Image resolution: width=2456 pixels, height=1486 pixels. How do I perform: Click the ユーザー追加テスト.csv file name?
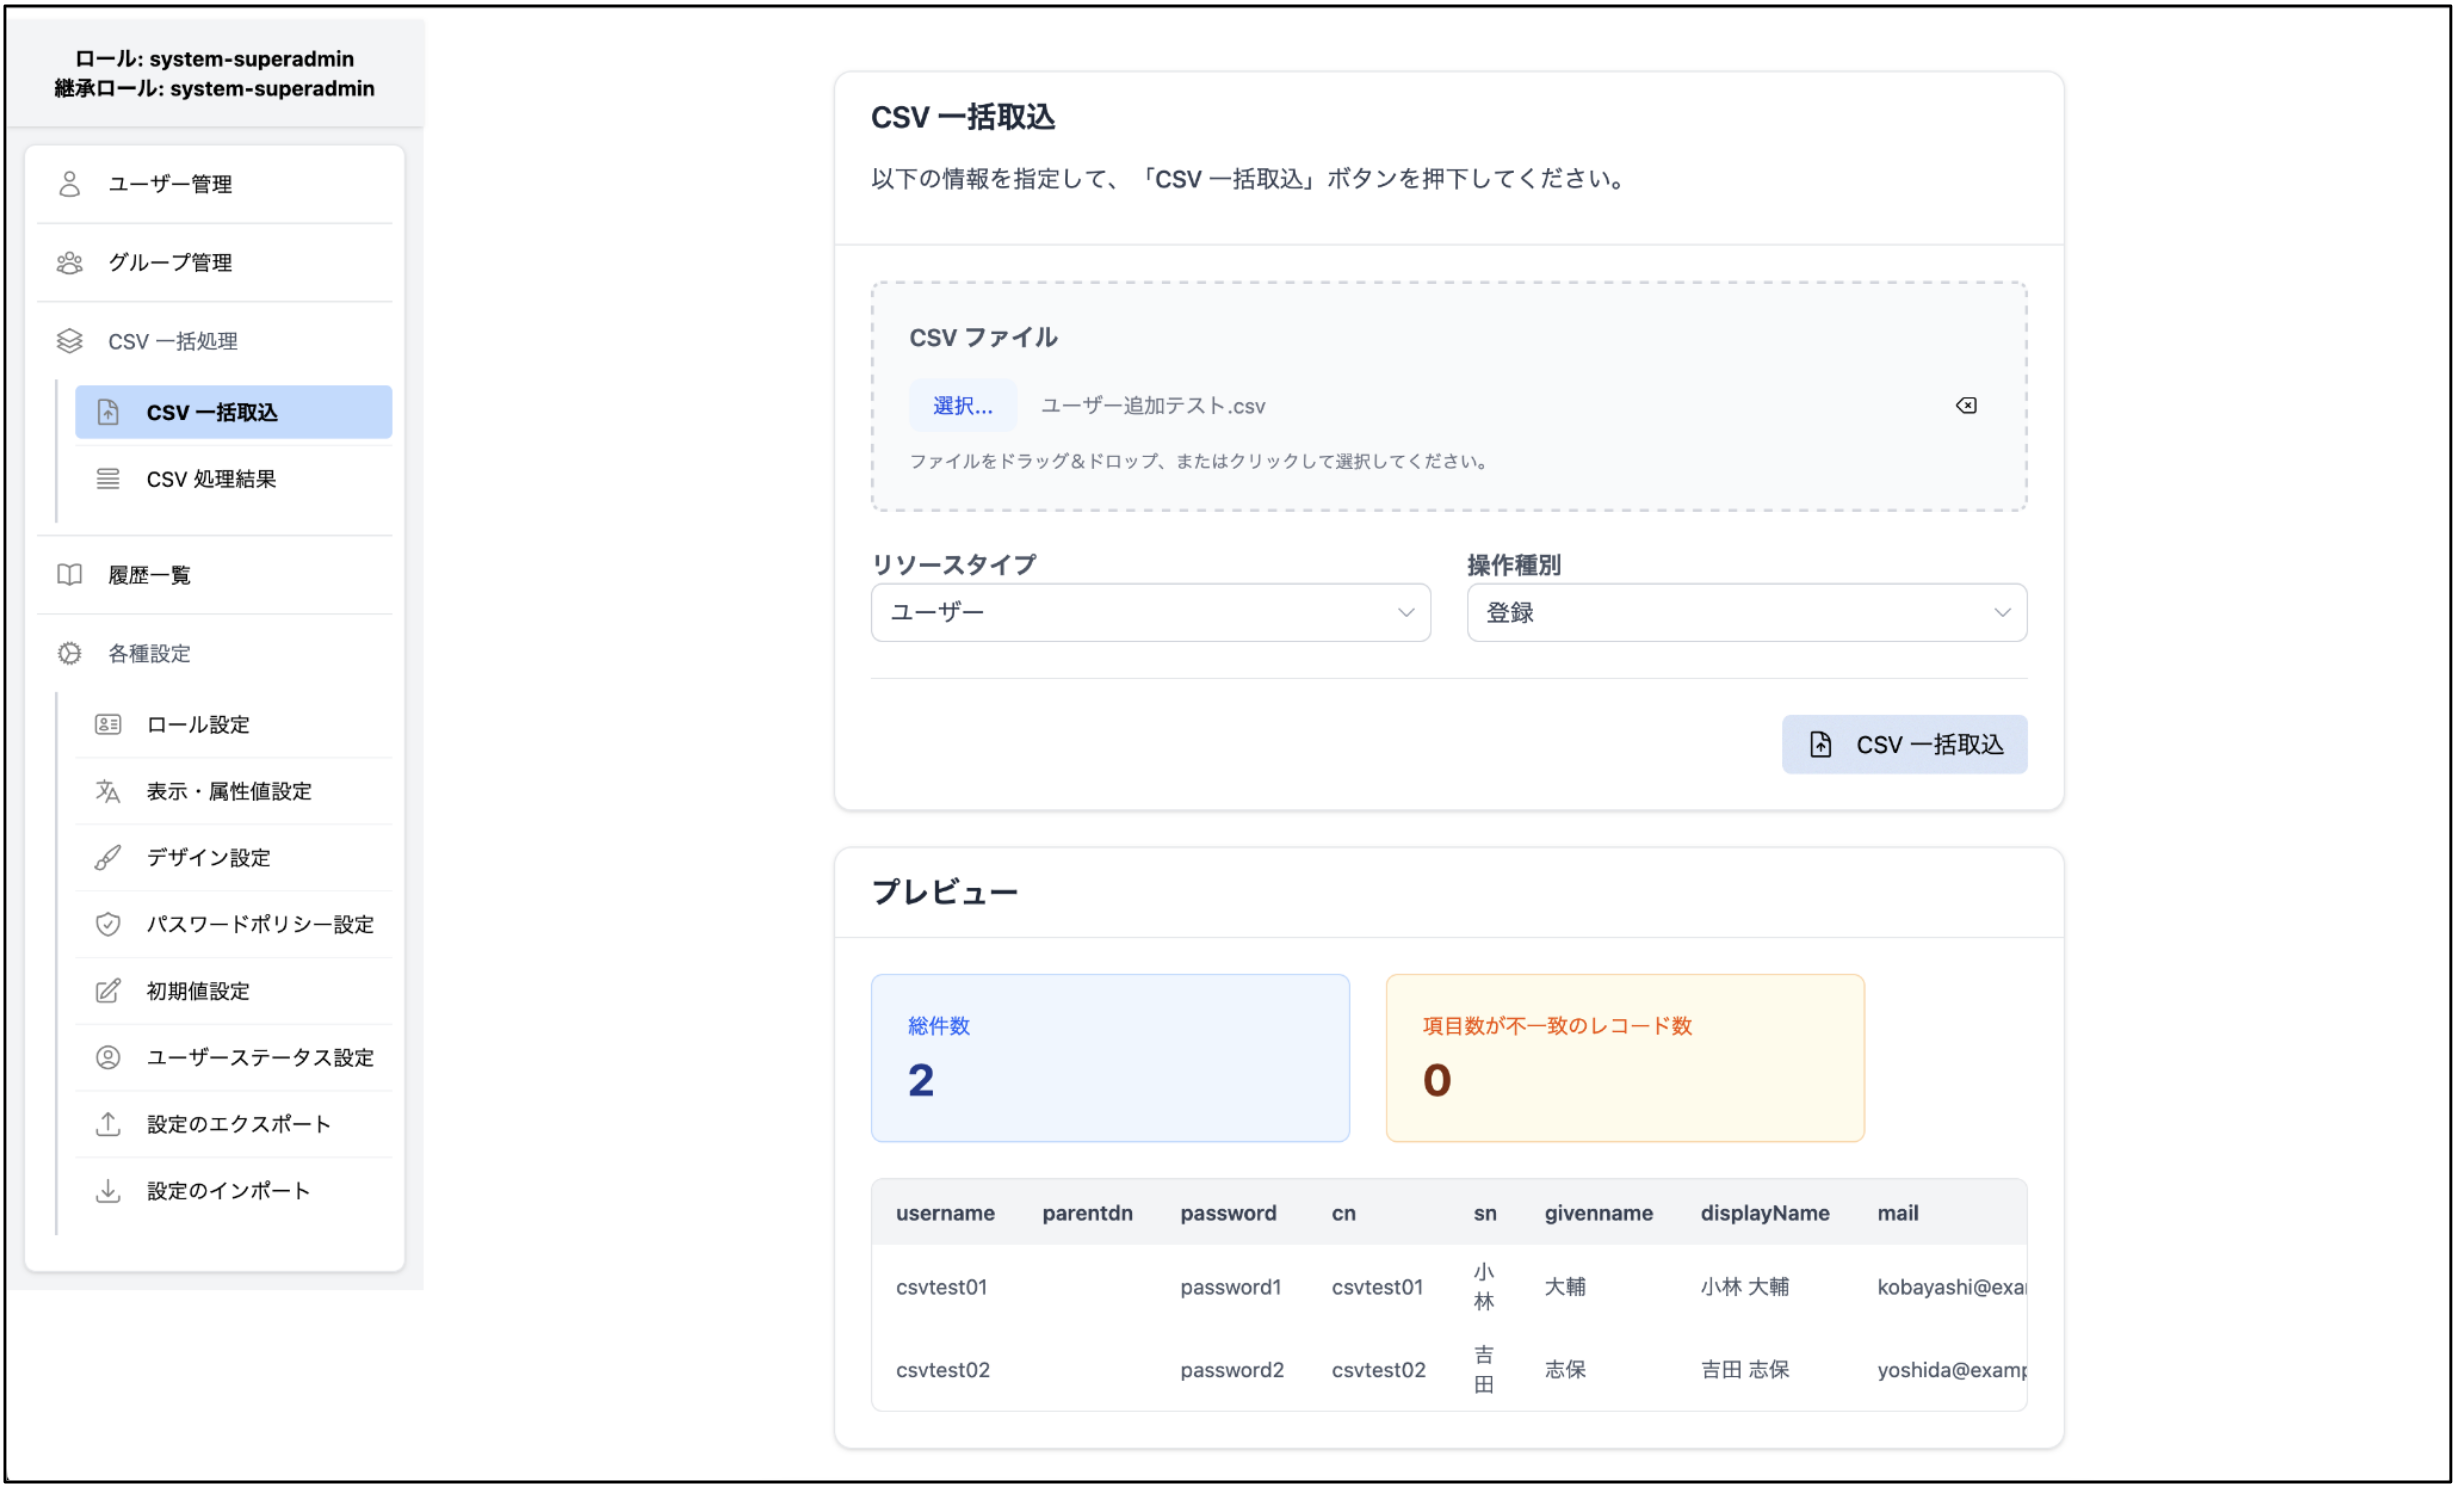(x=1153, y=406)
